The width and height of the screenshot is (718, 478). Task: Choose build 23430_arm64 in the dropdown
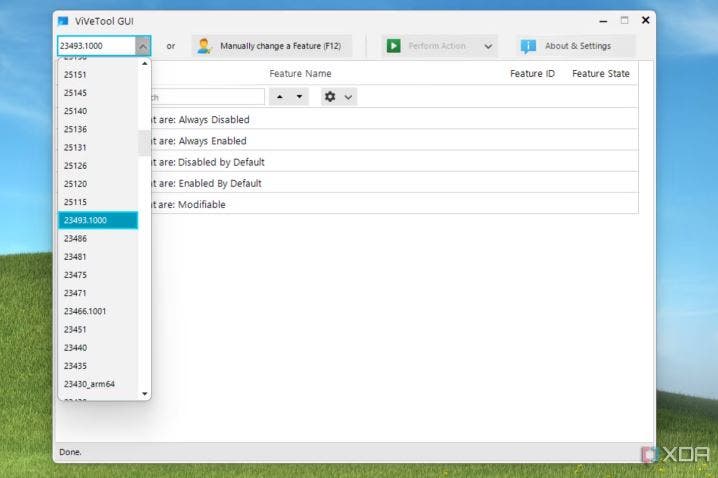click(x=98, y=384)
